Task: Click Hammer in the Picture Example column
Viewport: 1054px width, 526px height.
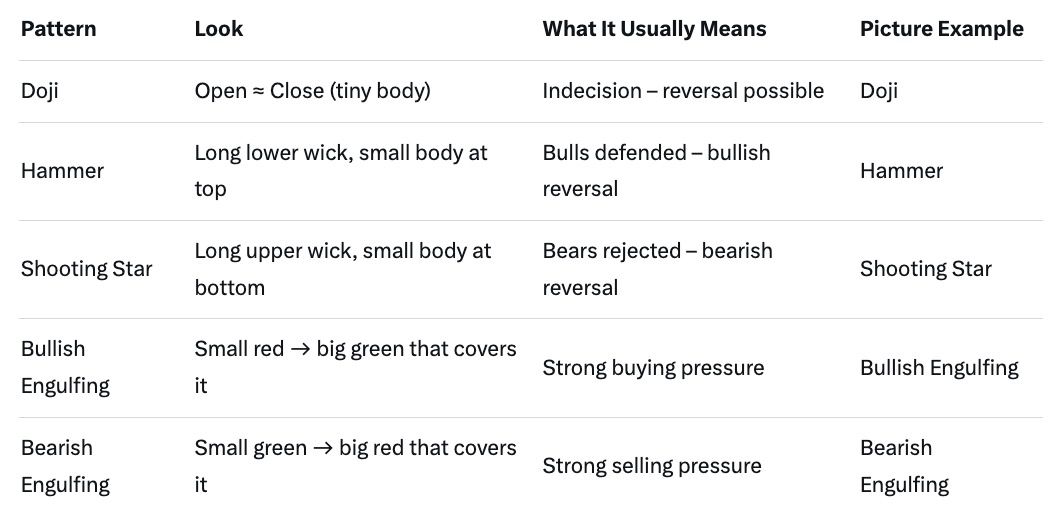Action: tap(901, 171)
